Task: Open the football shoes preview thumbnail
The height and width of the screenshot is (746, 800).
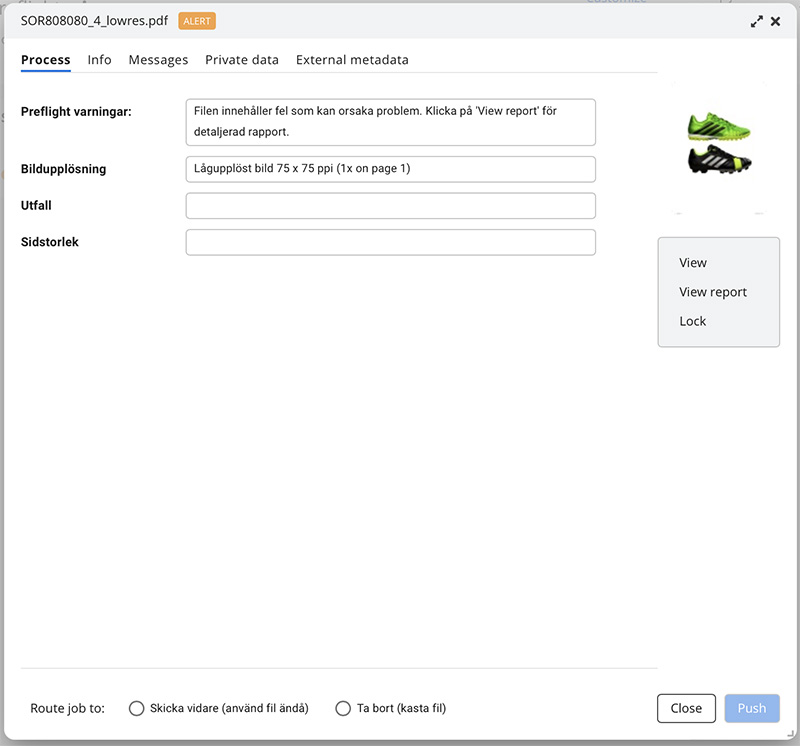Action: [x=719, y=146]
